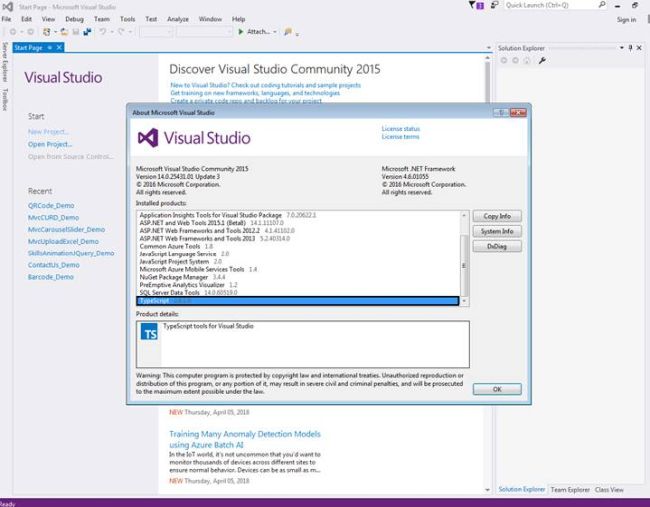
Task: Click the DxDiag button
Action: tap(497, 246)
